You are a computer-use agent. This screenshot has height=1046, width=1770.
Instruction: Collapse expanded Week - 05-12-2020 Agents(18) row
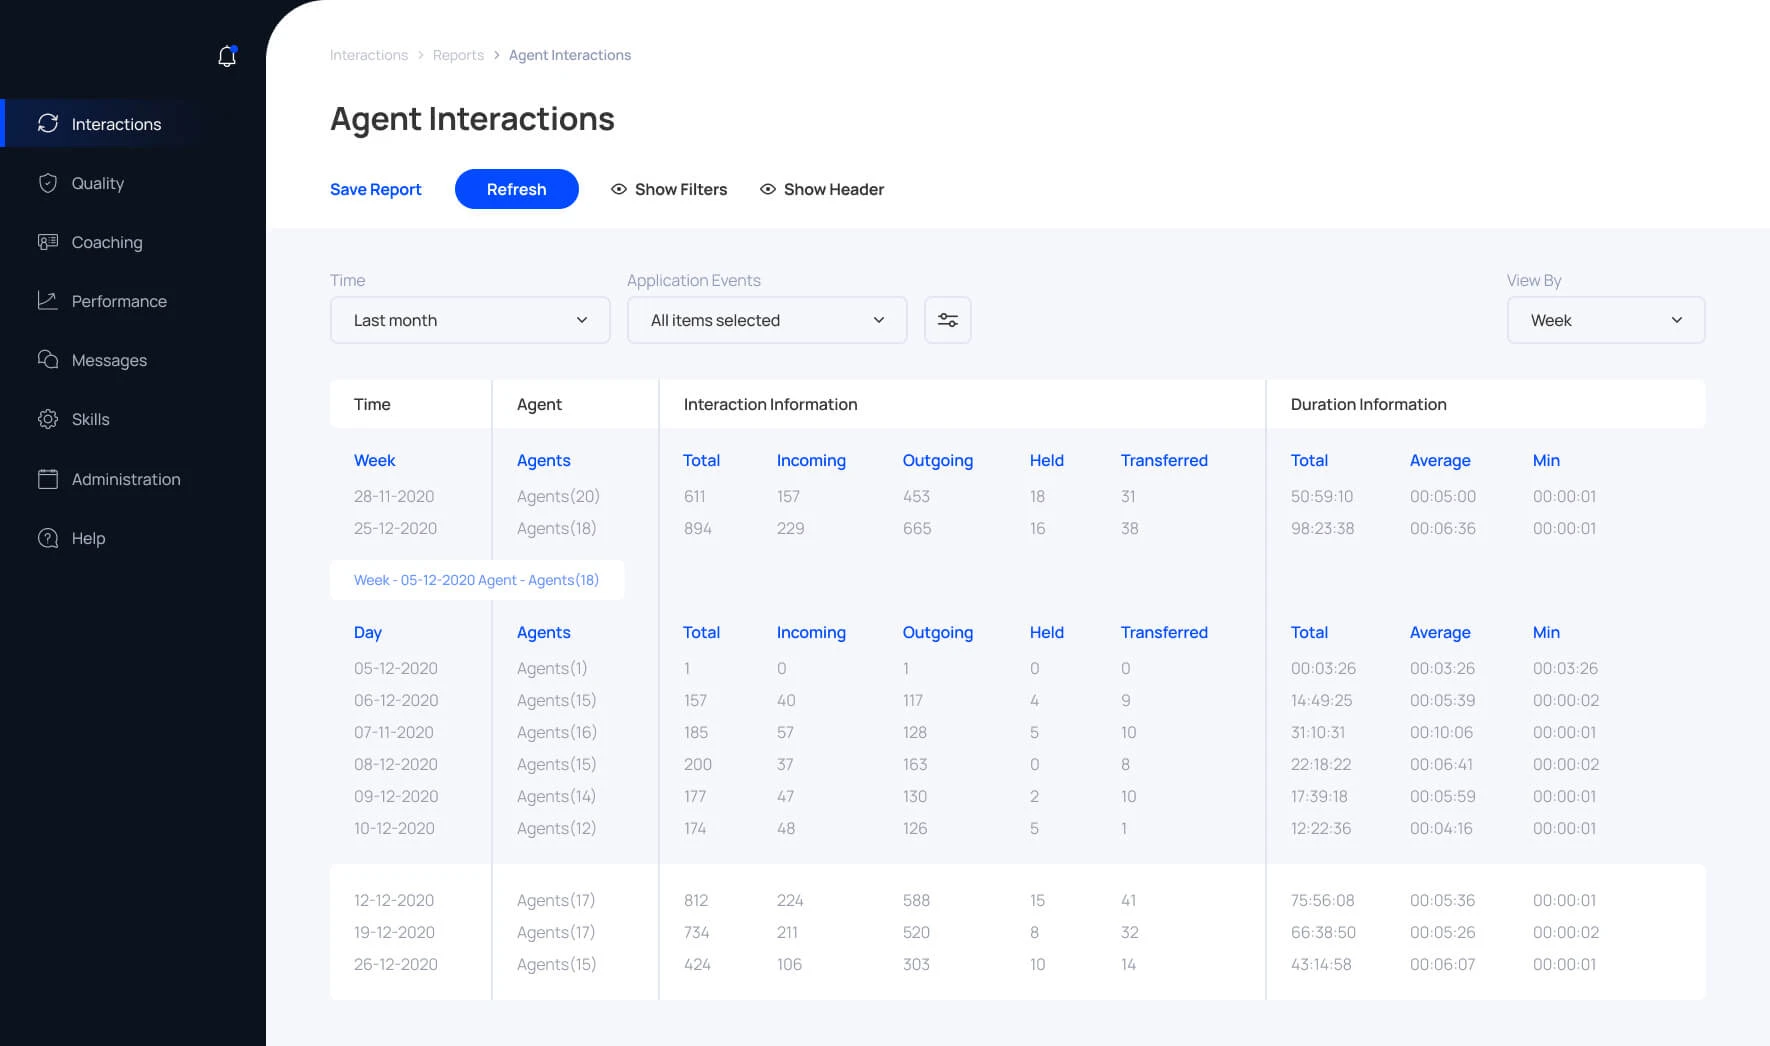coord(477,580)
